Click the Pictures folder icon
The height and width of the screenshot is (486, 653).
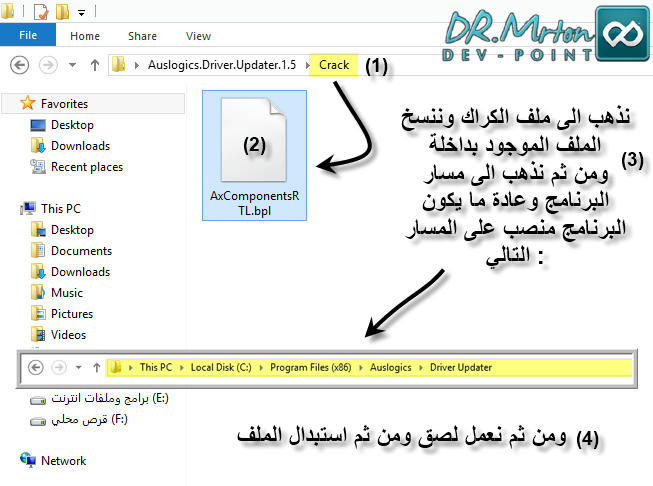coord(38,313)
